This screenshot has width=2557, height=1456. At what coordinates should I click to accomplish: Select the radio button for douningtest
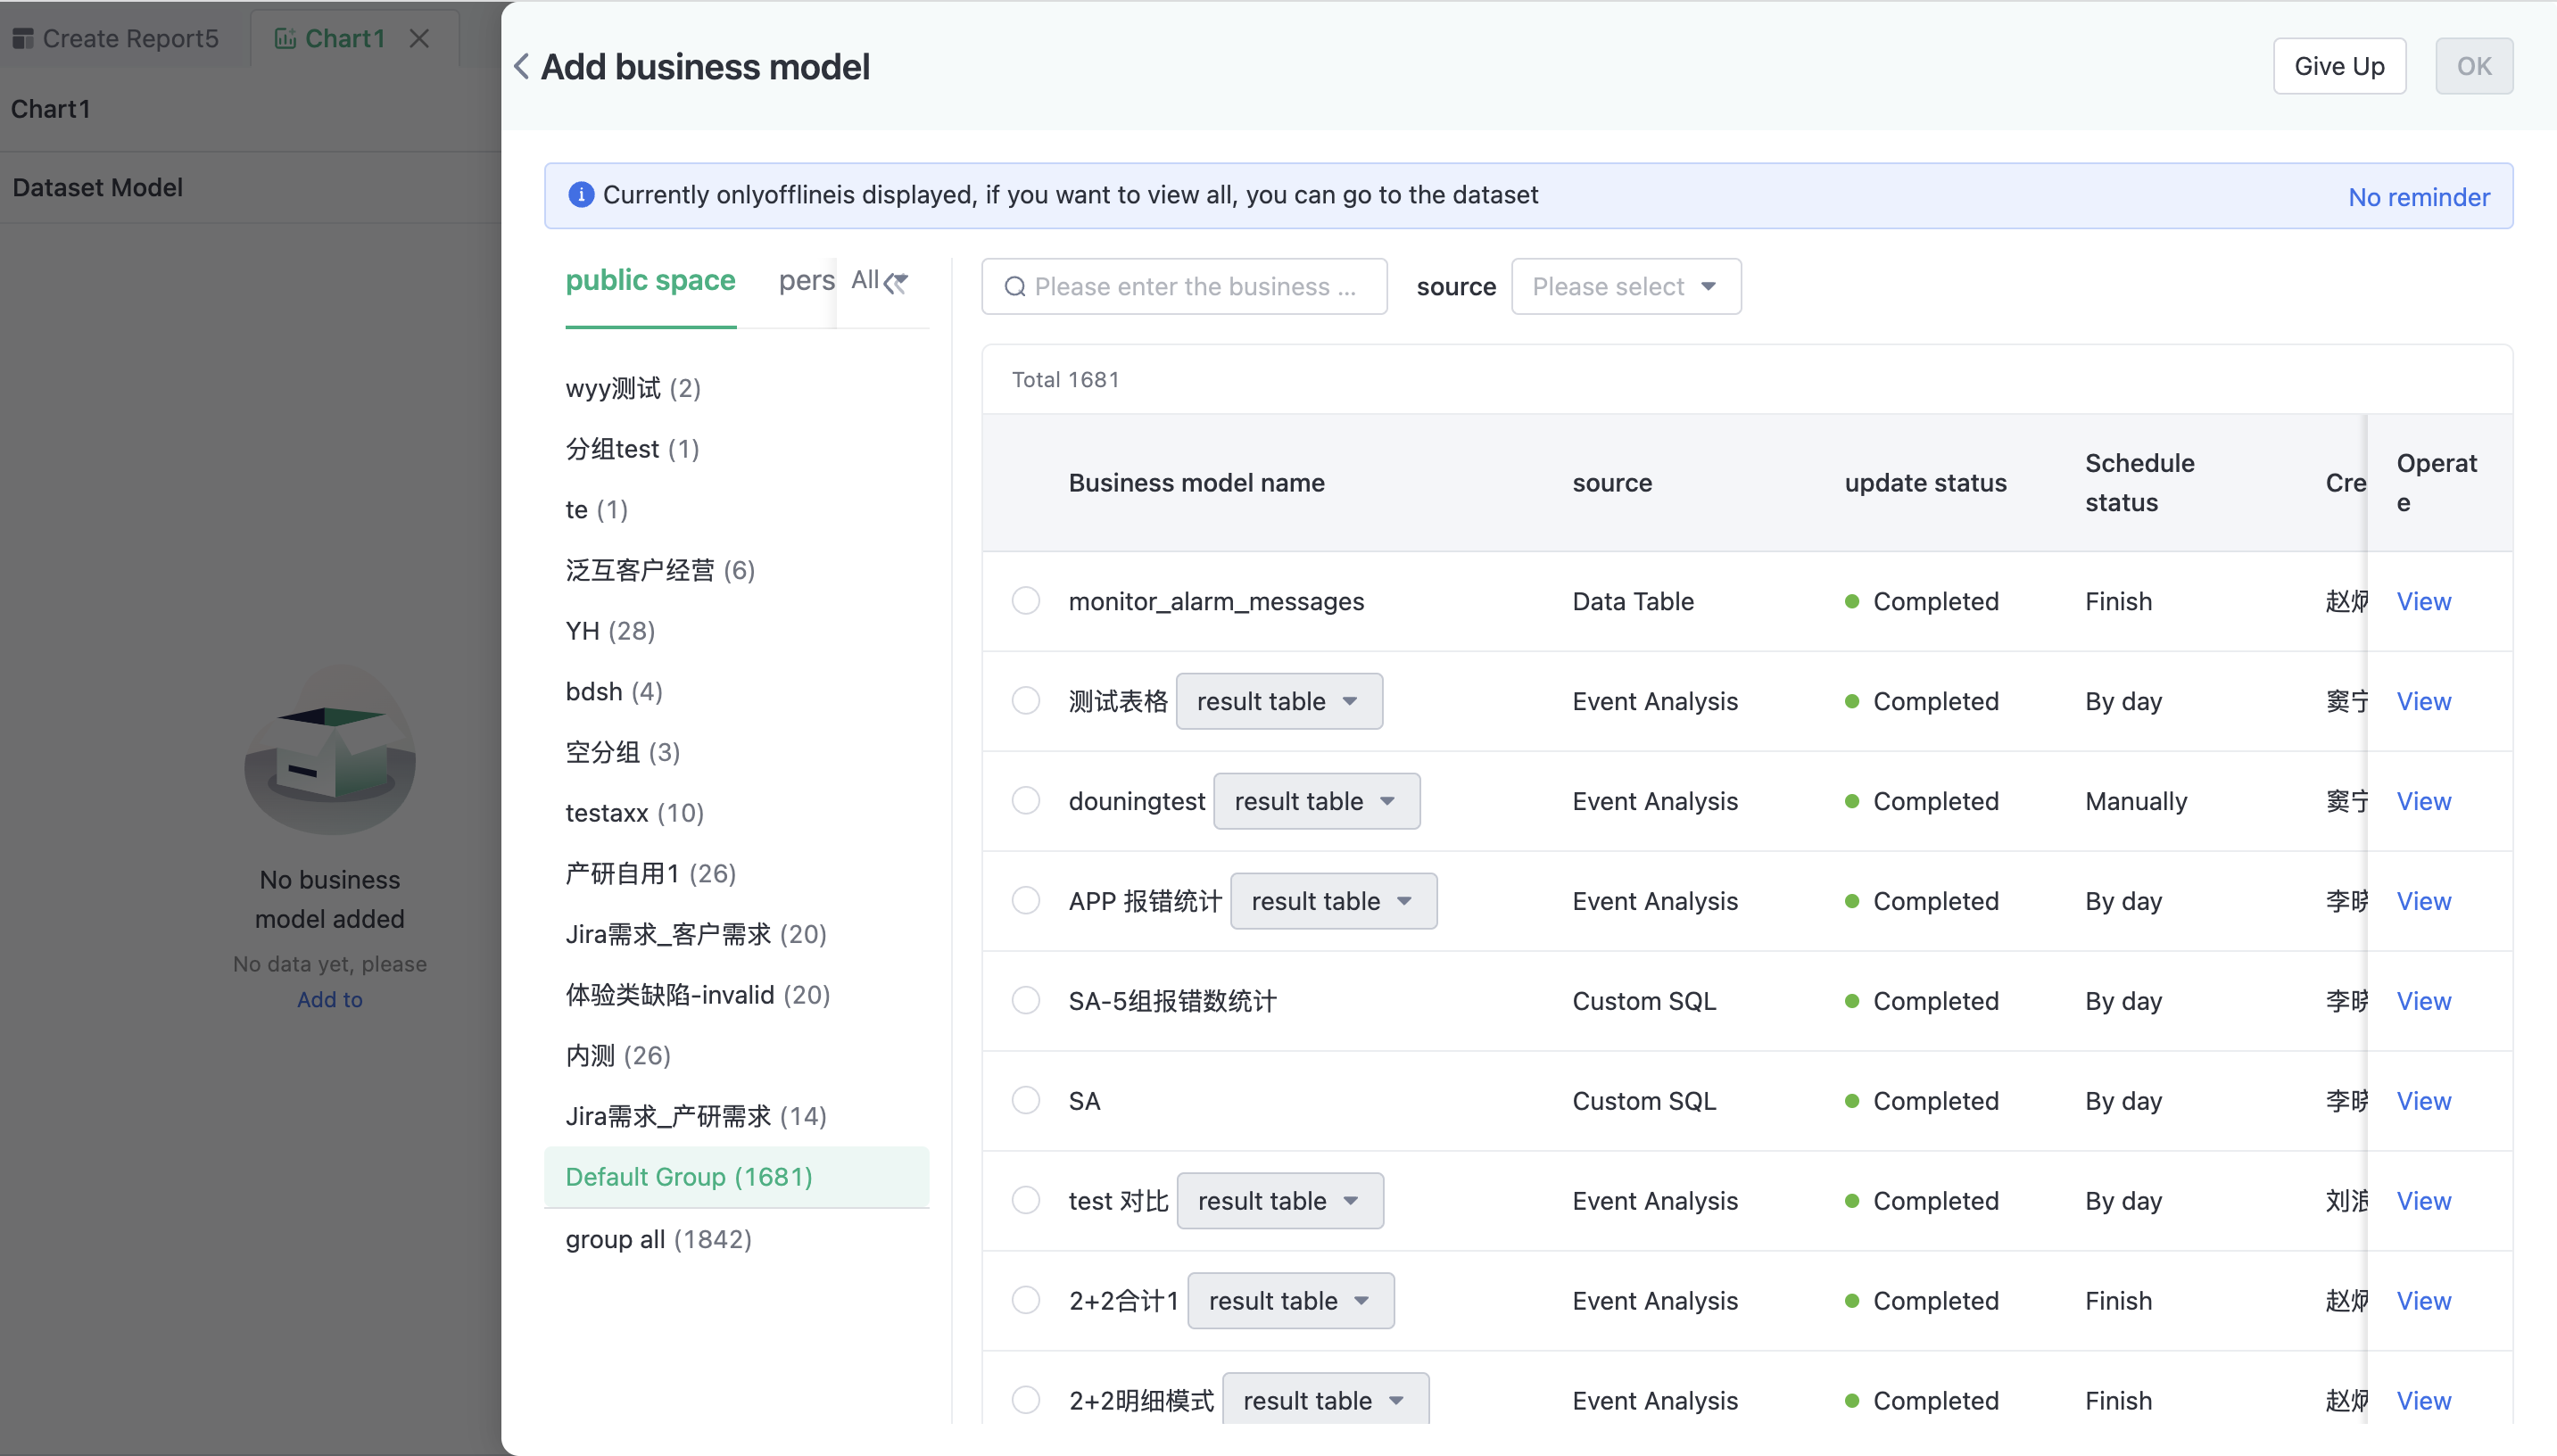[1025, 800]
